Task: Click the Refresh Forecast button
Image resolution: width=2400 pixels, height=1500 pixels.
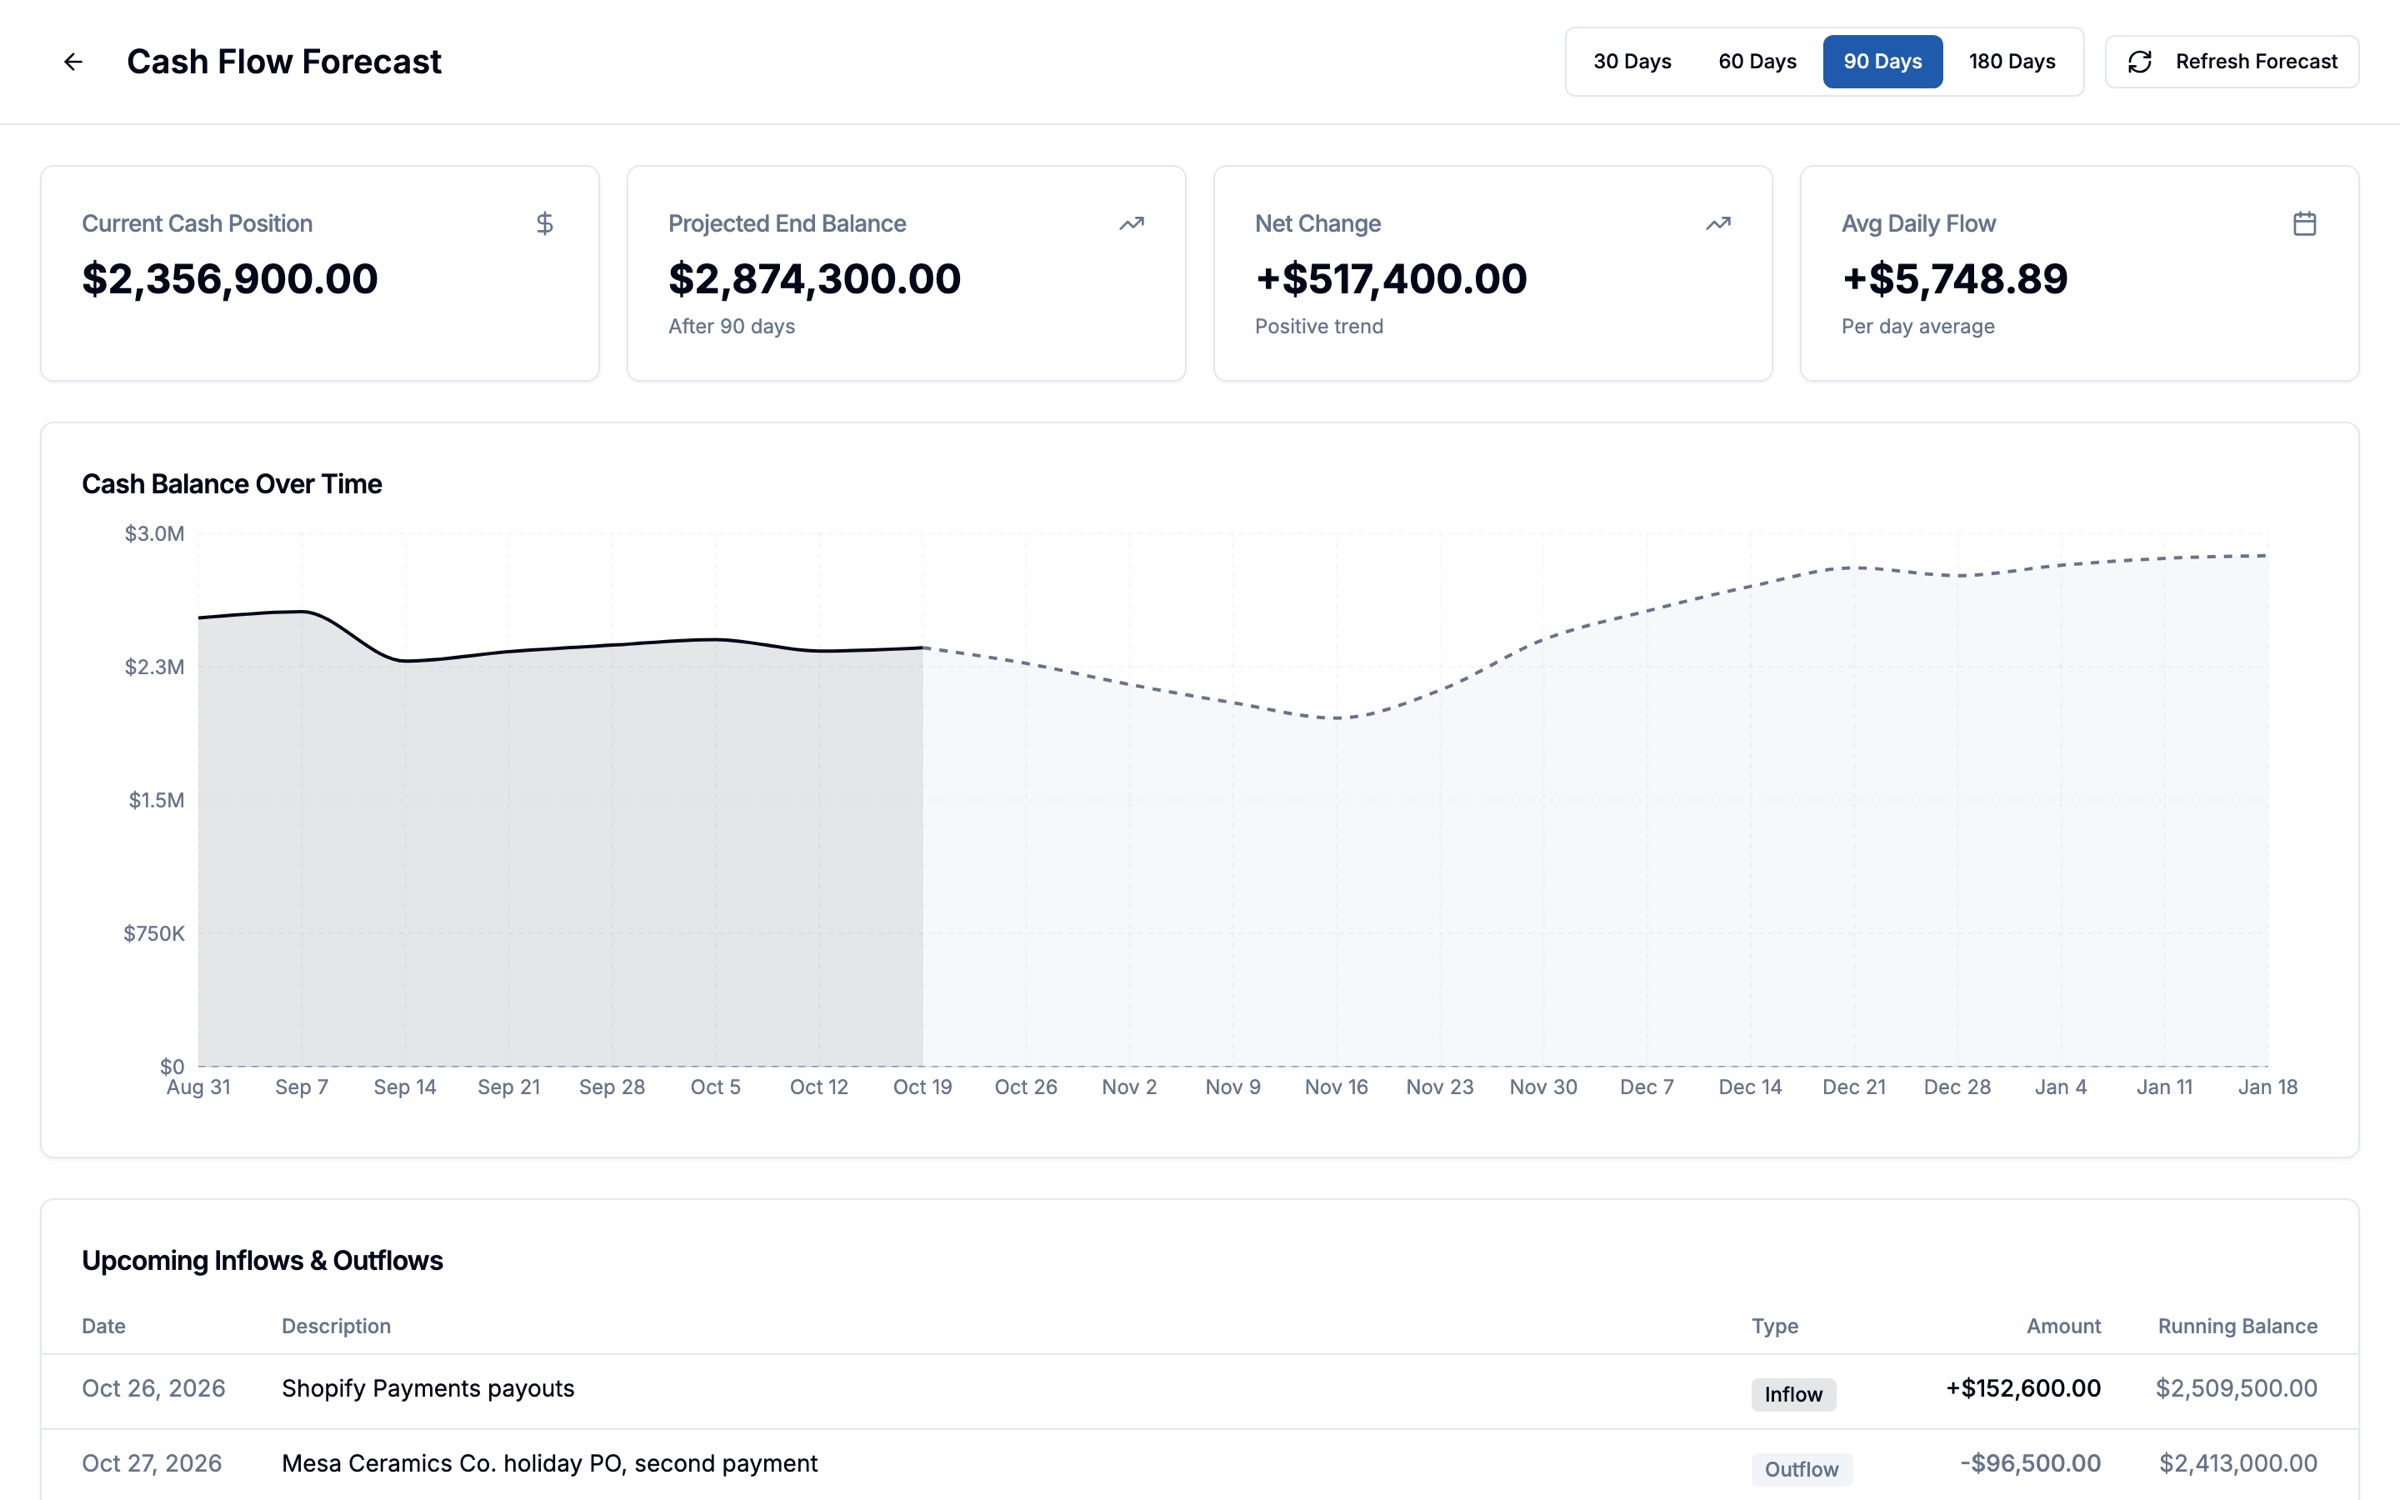Action: [x=2231, y=62]
